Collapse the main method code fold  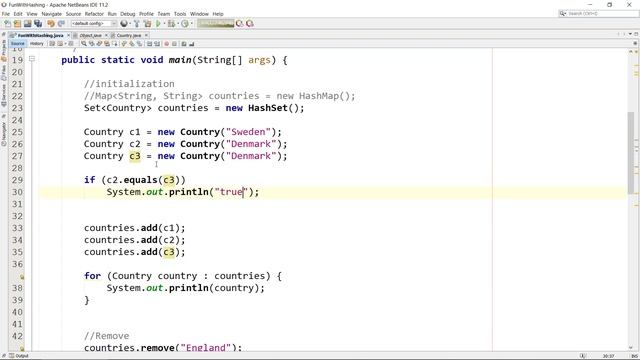point(32,59)
